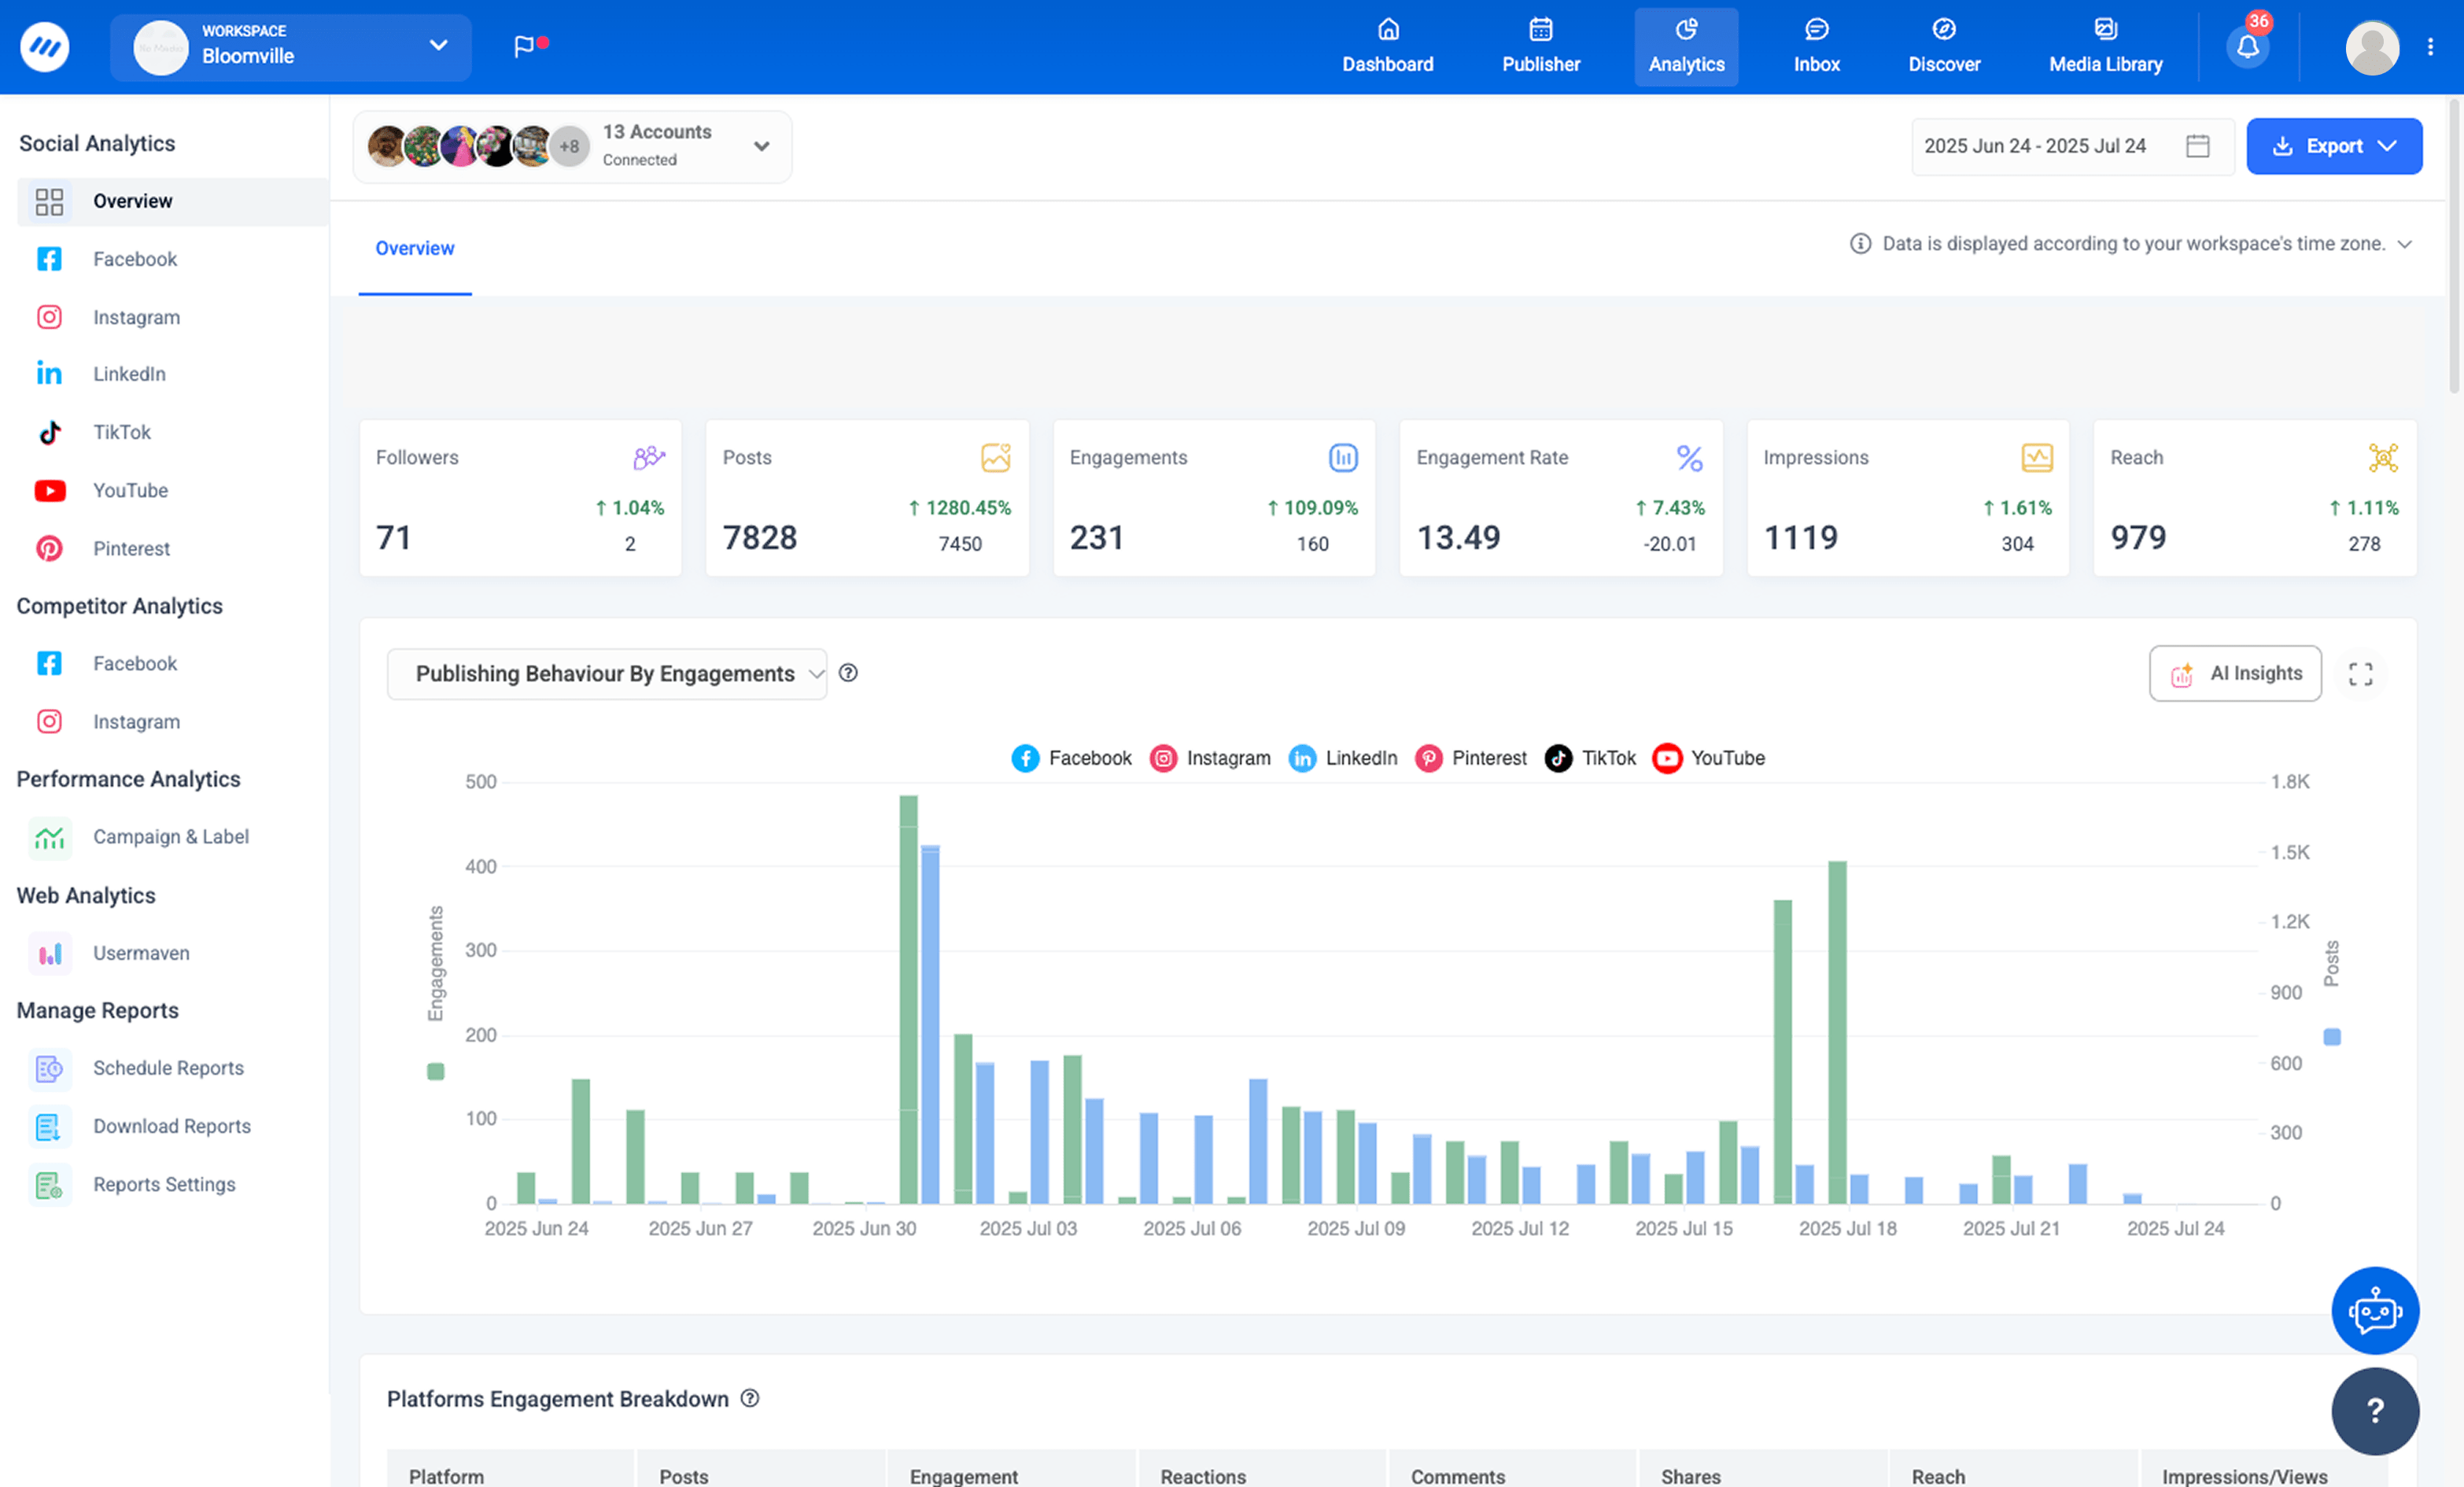Launch the AI chatbot assistant button
This screenshot has height=1487, width=2464.
(2376, 1310)
